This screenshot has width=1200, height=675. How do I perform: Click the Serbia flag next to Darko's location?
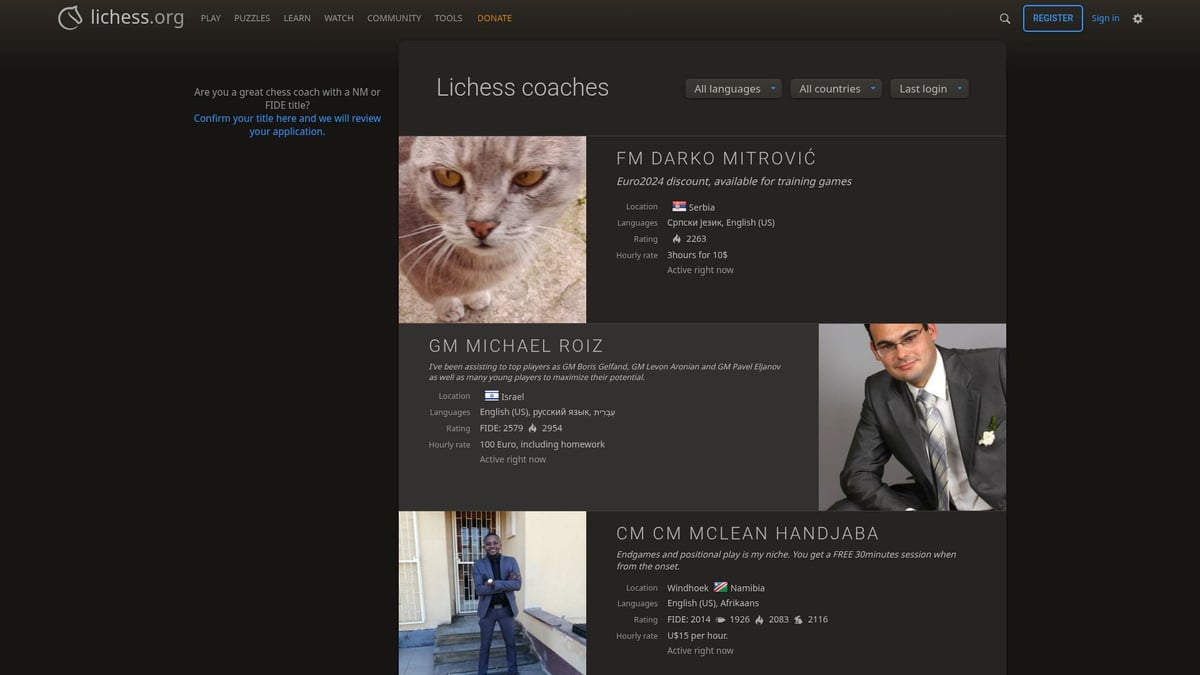click(679, 207)
